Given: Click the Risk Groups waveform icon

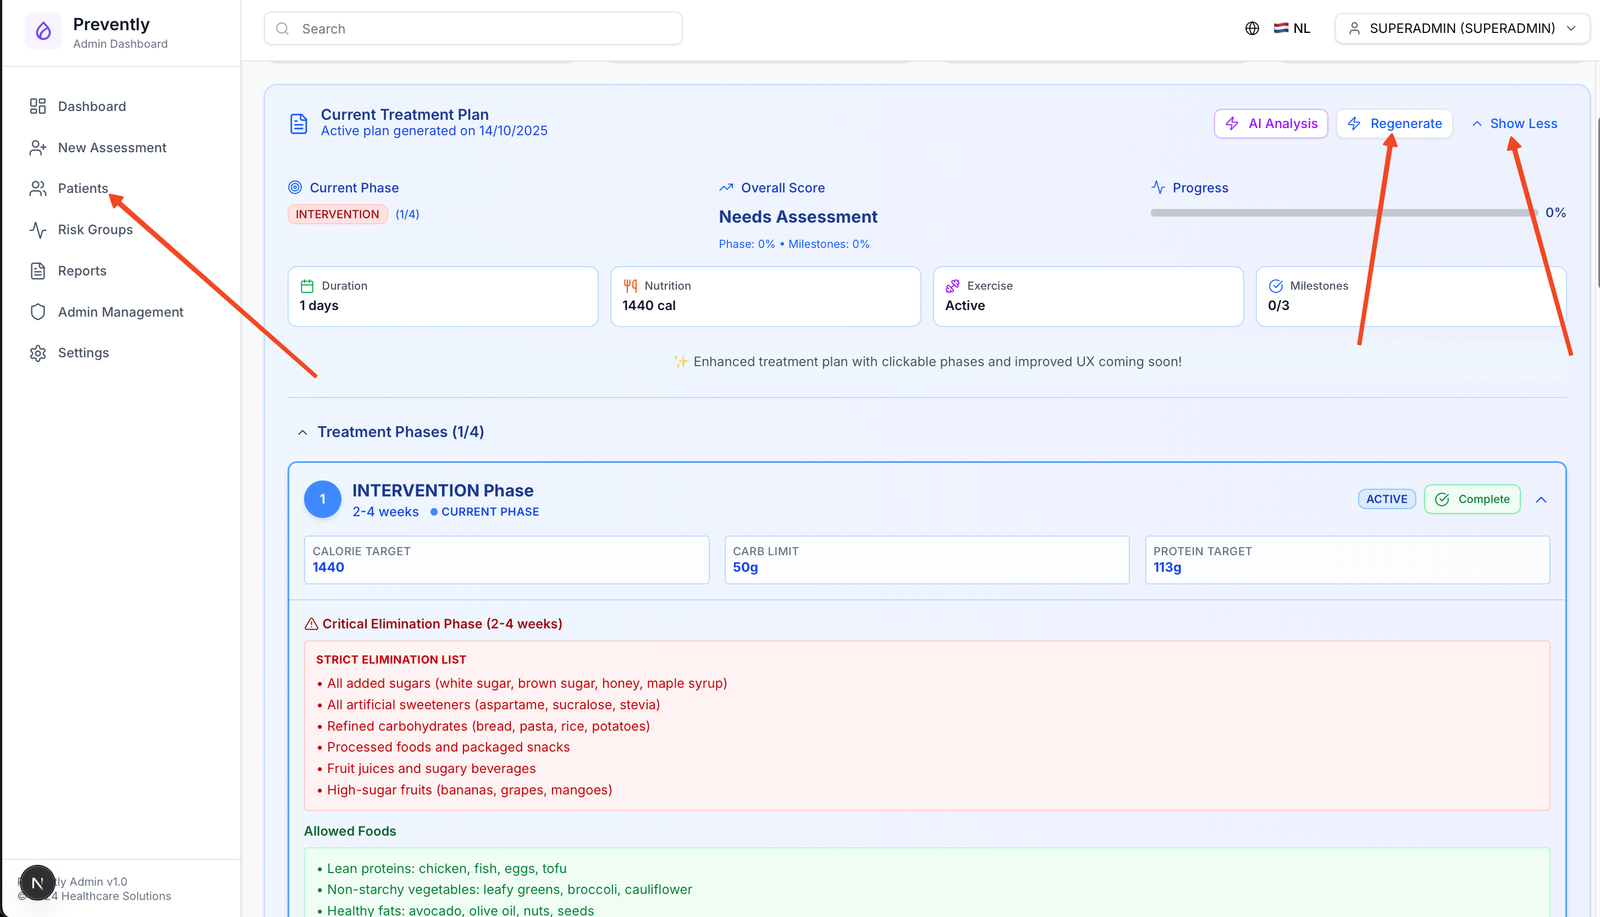Looking at the screenshot, I should [38, 229].
